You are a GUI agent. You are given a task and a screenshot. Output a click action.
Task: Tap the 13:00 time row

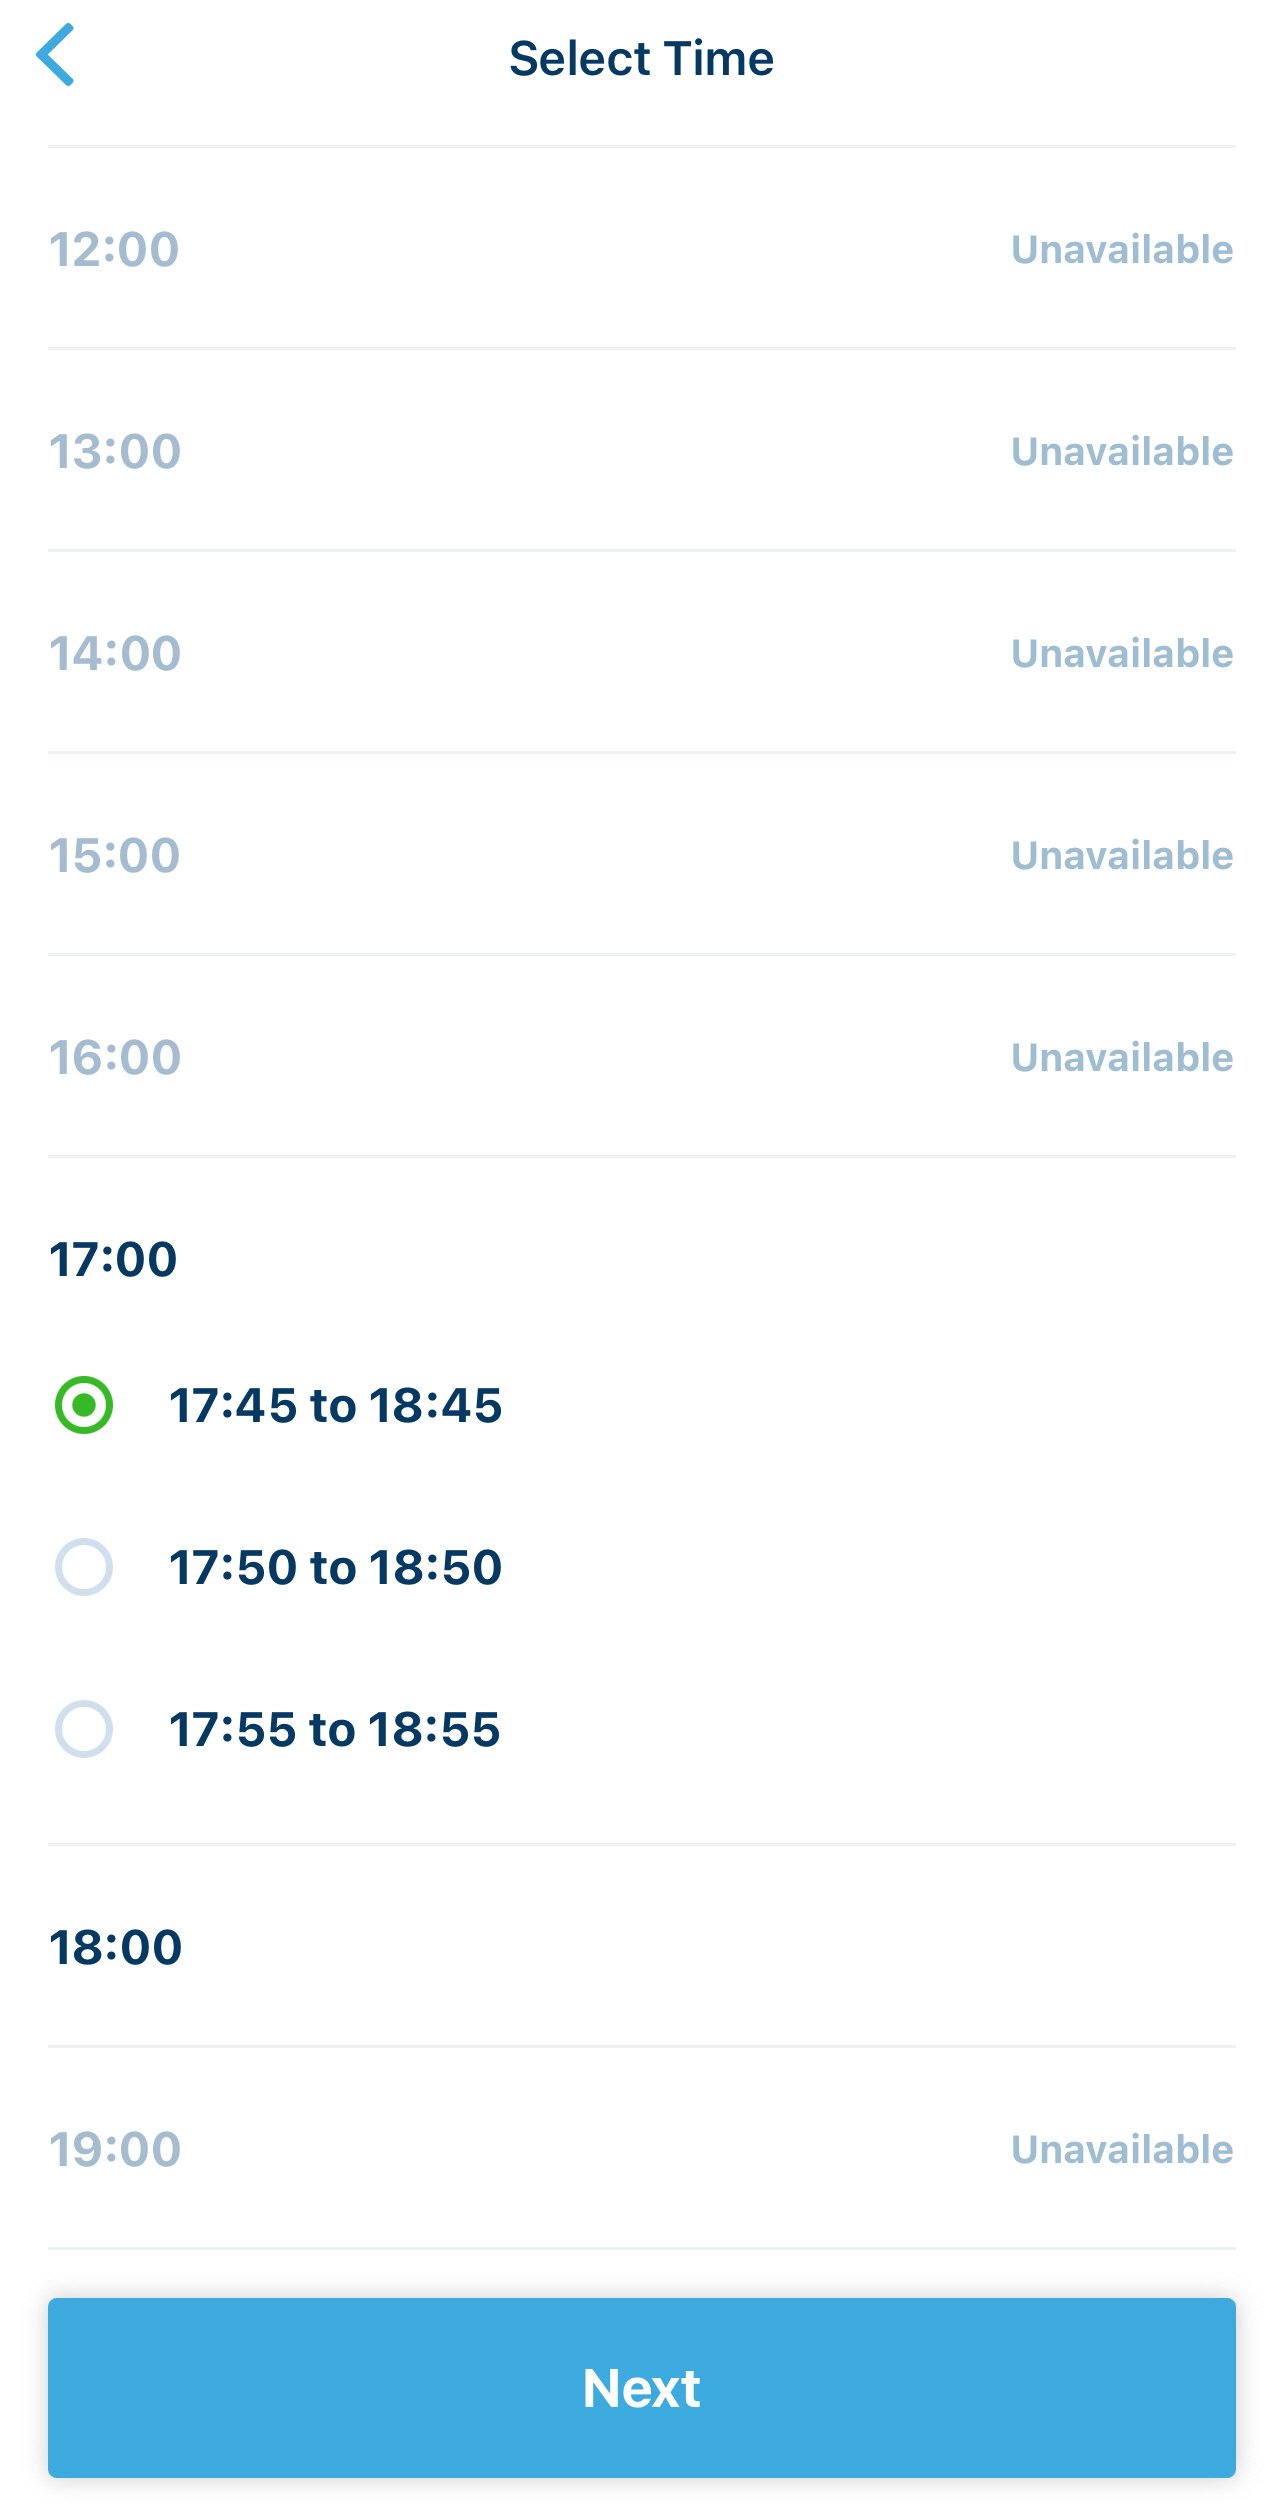pos(640,451)
